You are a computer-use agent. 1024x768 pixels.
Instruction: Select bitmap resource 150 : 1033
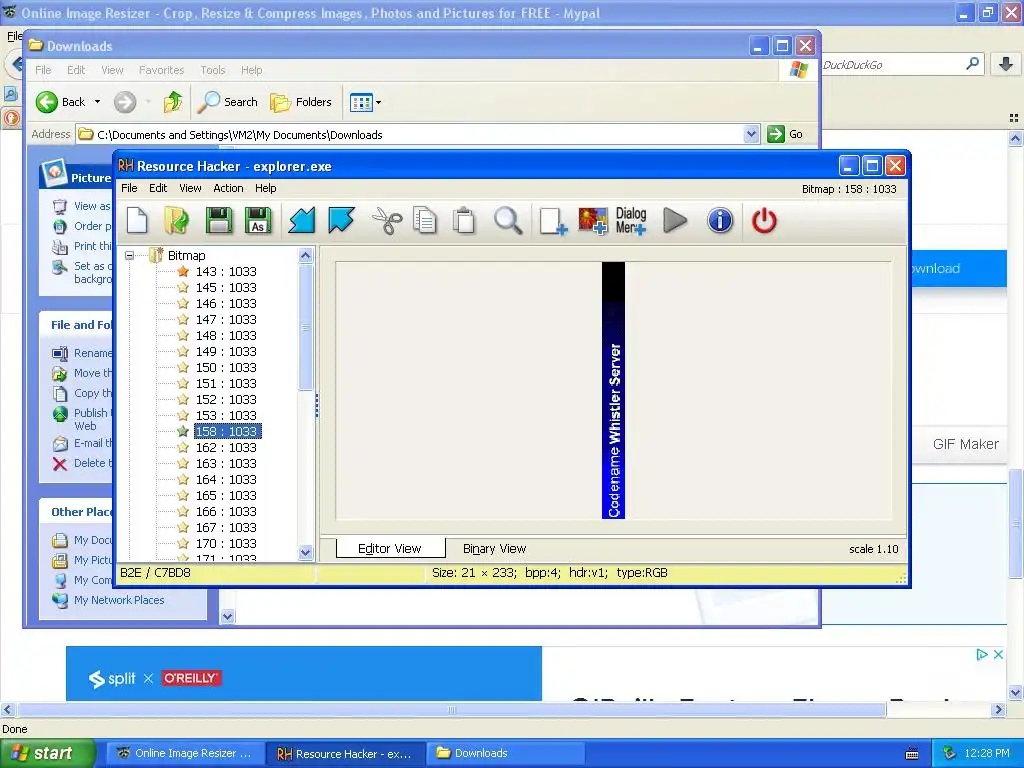pyautogui.click(x=226, y=368)
